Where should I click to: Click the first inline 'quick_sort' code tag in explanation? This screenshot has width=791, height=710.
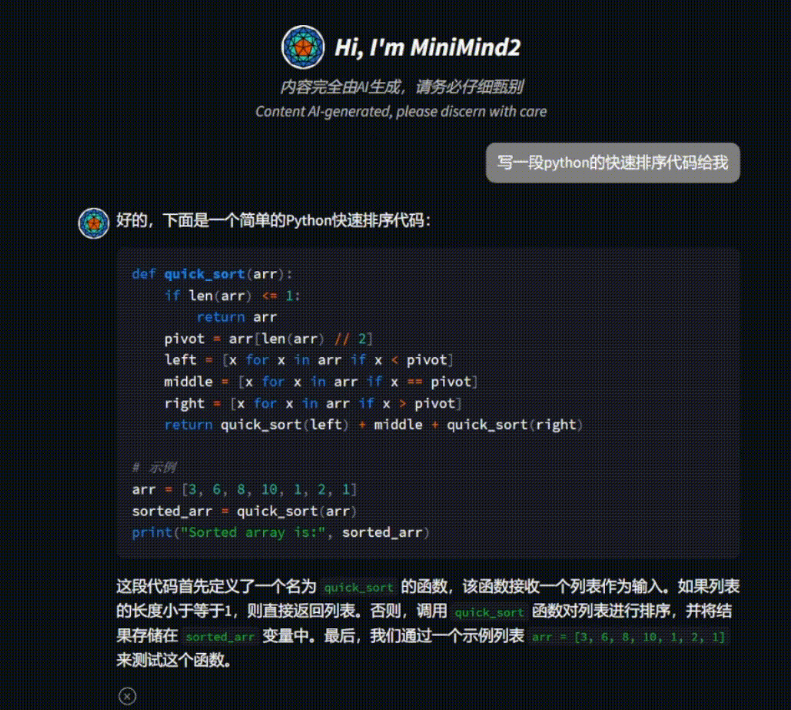tap(358, 587)
